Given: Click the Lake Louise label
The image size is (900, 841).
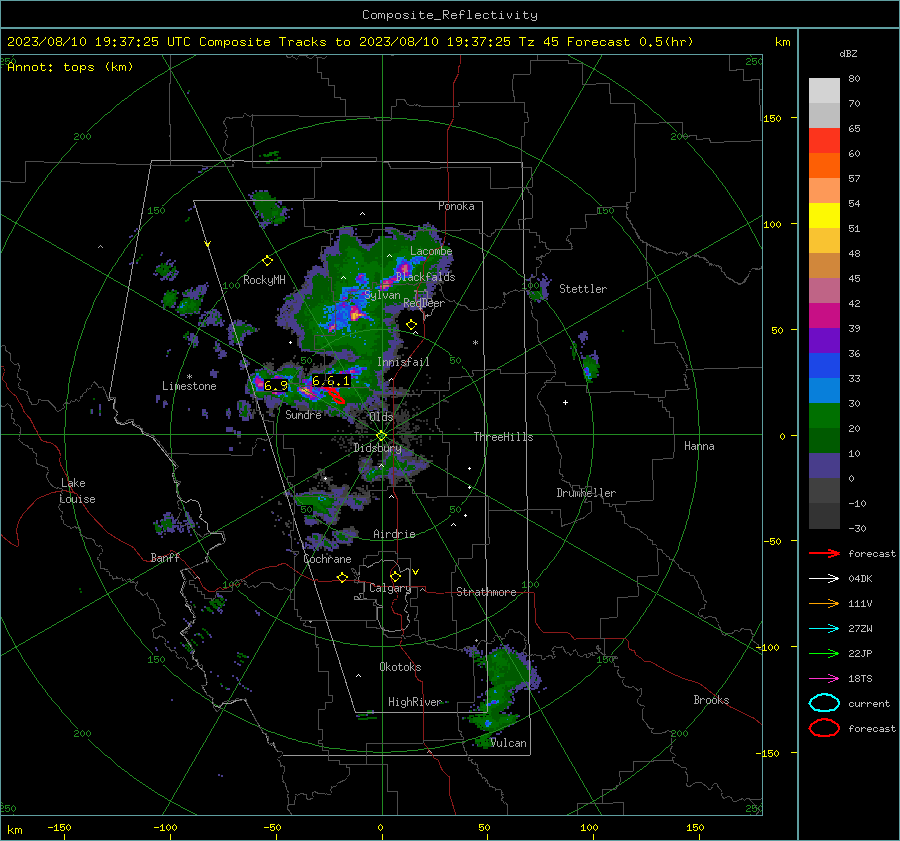Looking at the screenshot, I should pyautogui.click(x=77, y=491).
